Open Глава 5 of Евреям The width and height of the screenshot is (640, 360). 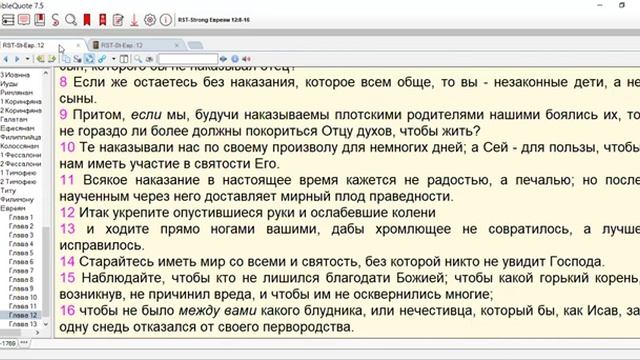click(21, 253)
